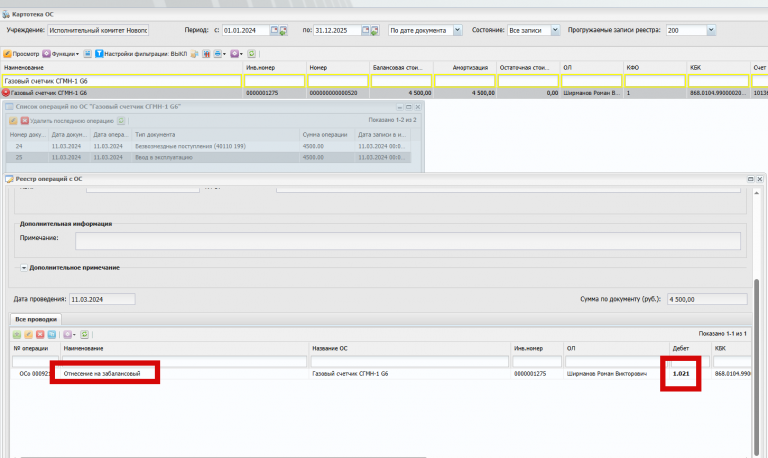768x458 pixels.
Task: Open calendar picker for period end date
Action: pyautogui.click(x=365, y=30)
